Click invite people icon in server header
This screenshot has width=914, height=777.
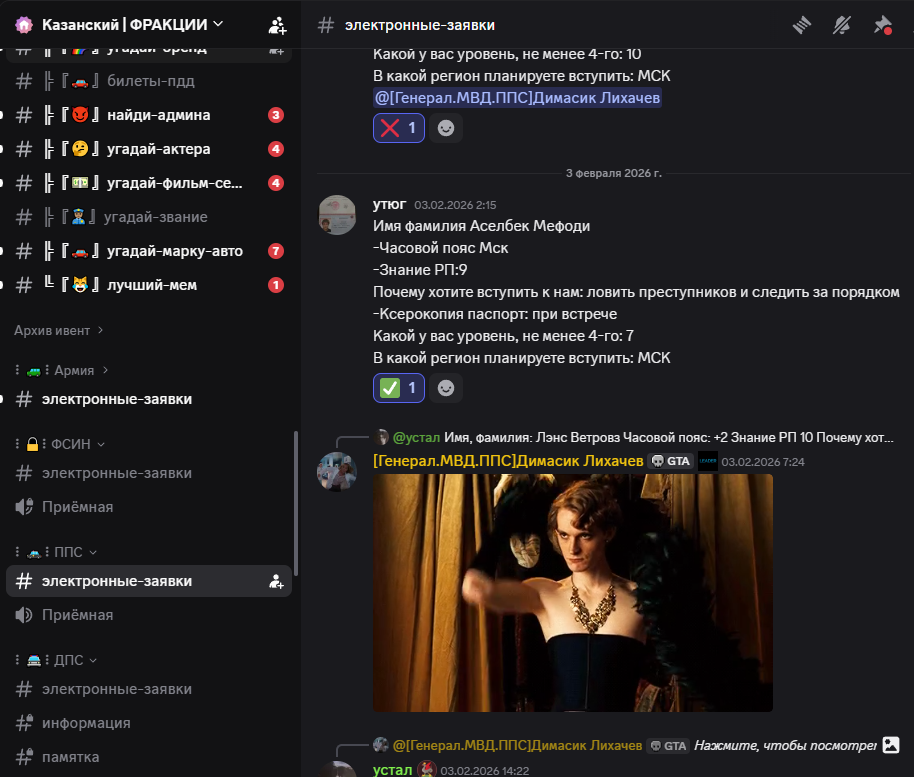[277, 25]
